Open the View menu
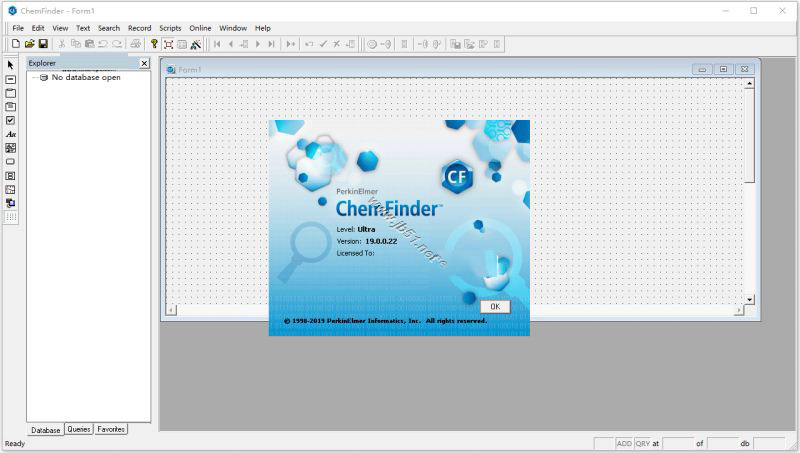Screen dimensions: 800x453 coord(60,28)
